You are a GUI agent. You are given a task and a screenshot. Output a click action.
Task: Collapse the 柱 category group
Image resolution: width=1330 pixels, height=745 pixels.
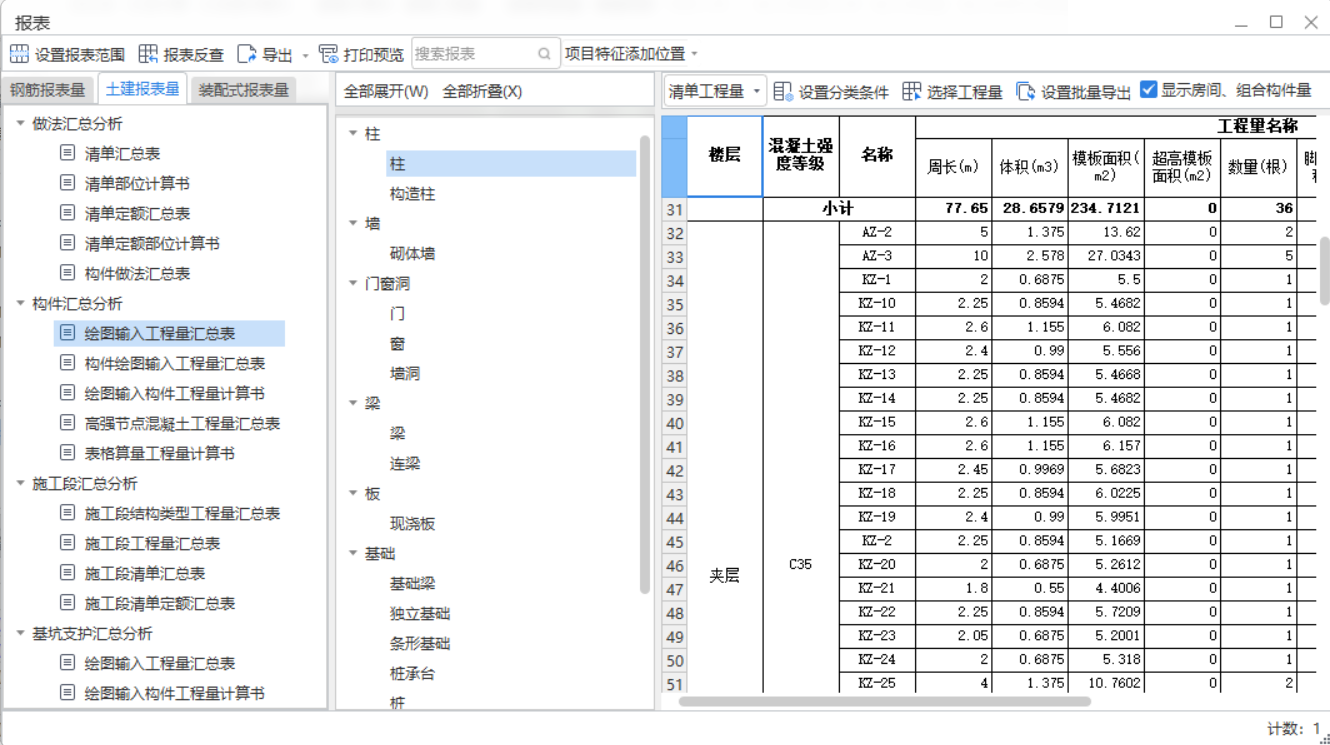(353, 133)
